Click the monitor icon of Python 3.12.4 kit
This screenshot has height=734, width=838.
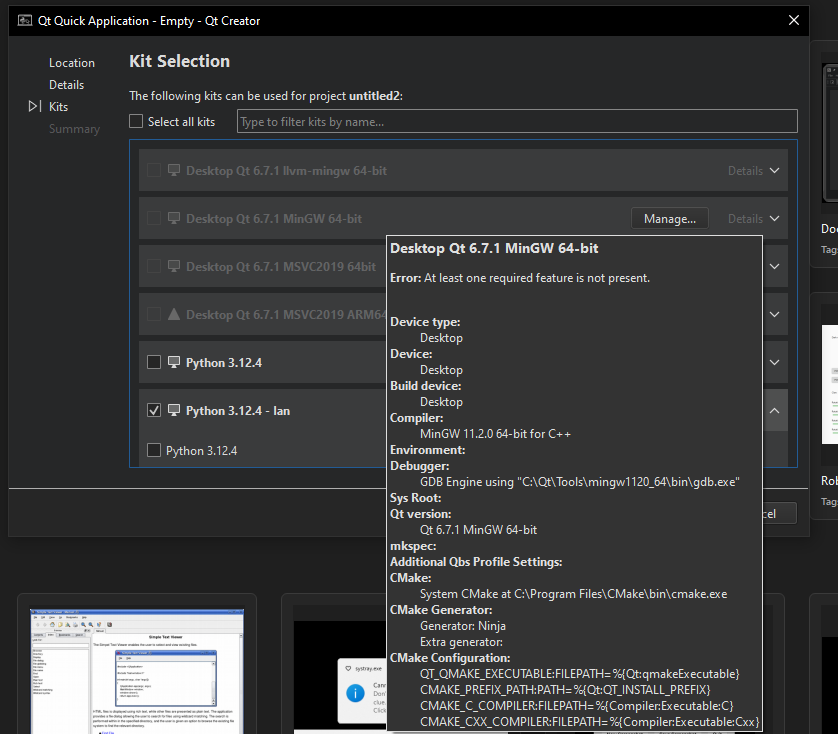[174, 362]
